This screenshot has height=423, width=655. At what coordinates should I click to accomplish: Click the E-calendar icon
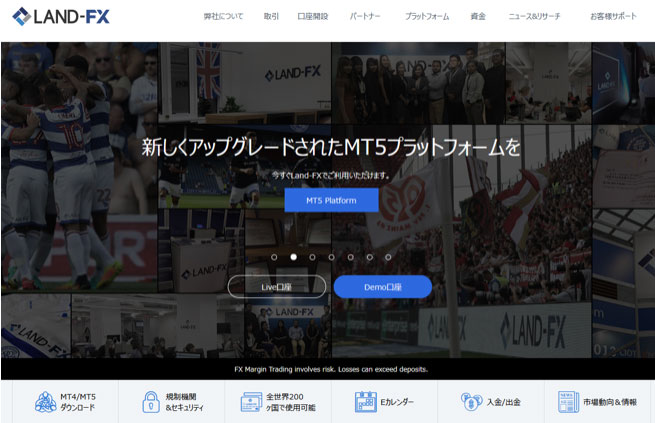[366, 402]
